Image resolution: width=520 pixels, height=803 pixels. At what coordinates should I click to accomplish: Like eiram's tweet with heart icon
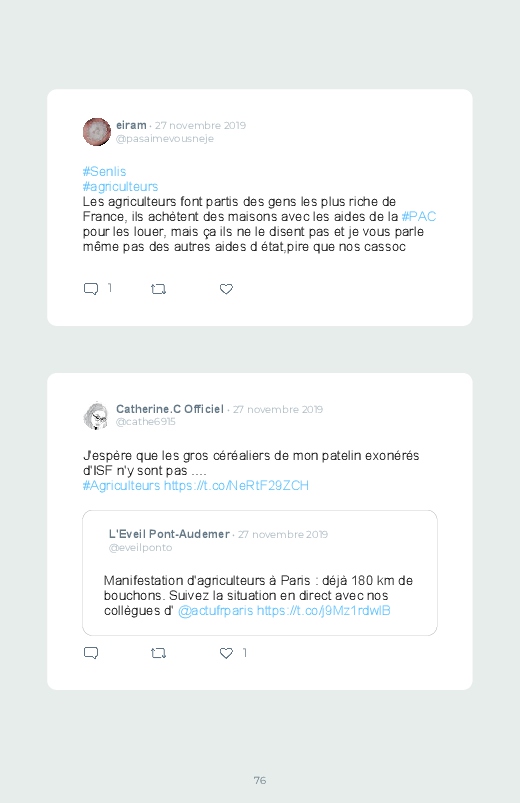(226, 289)
